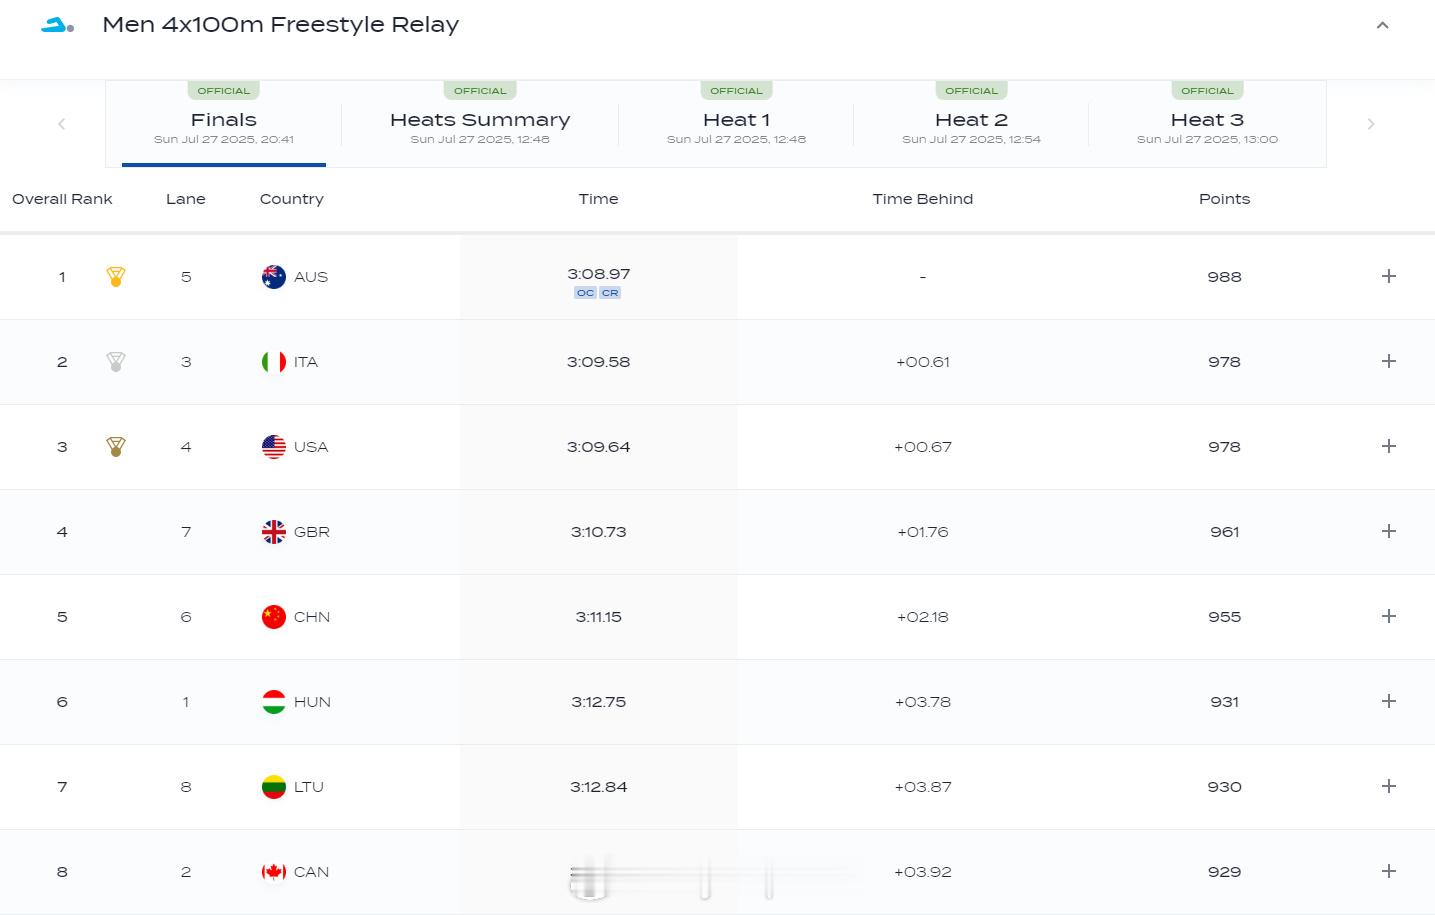Click the Time Behind column header
This screenshot has width=1435, height=915.
(x=923, y=199)
